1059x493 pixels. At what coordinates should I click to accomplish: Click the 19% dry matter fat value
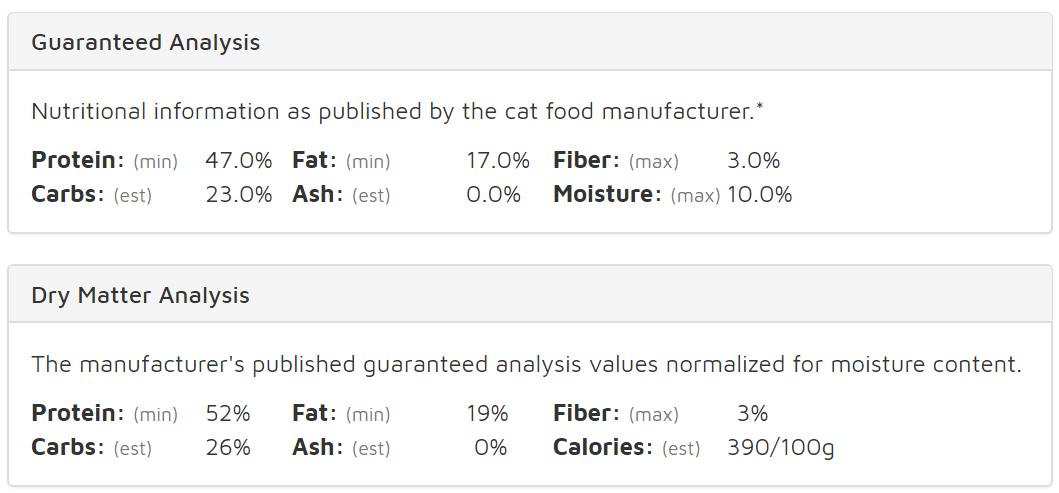point(487,413)
